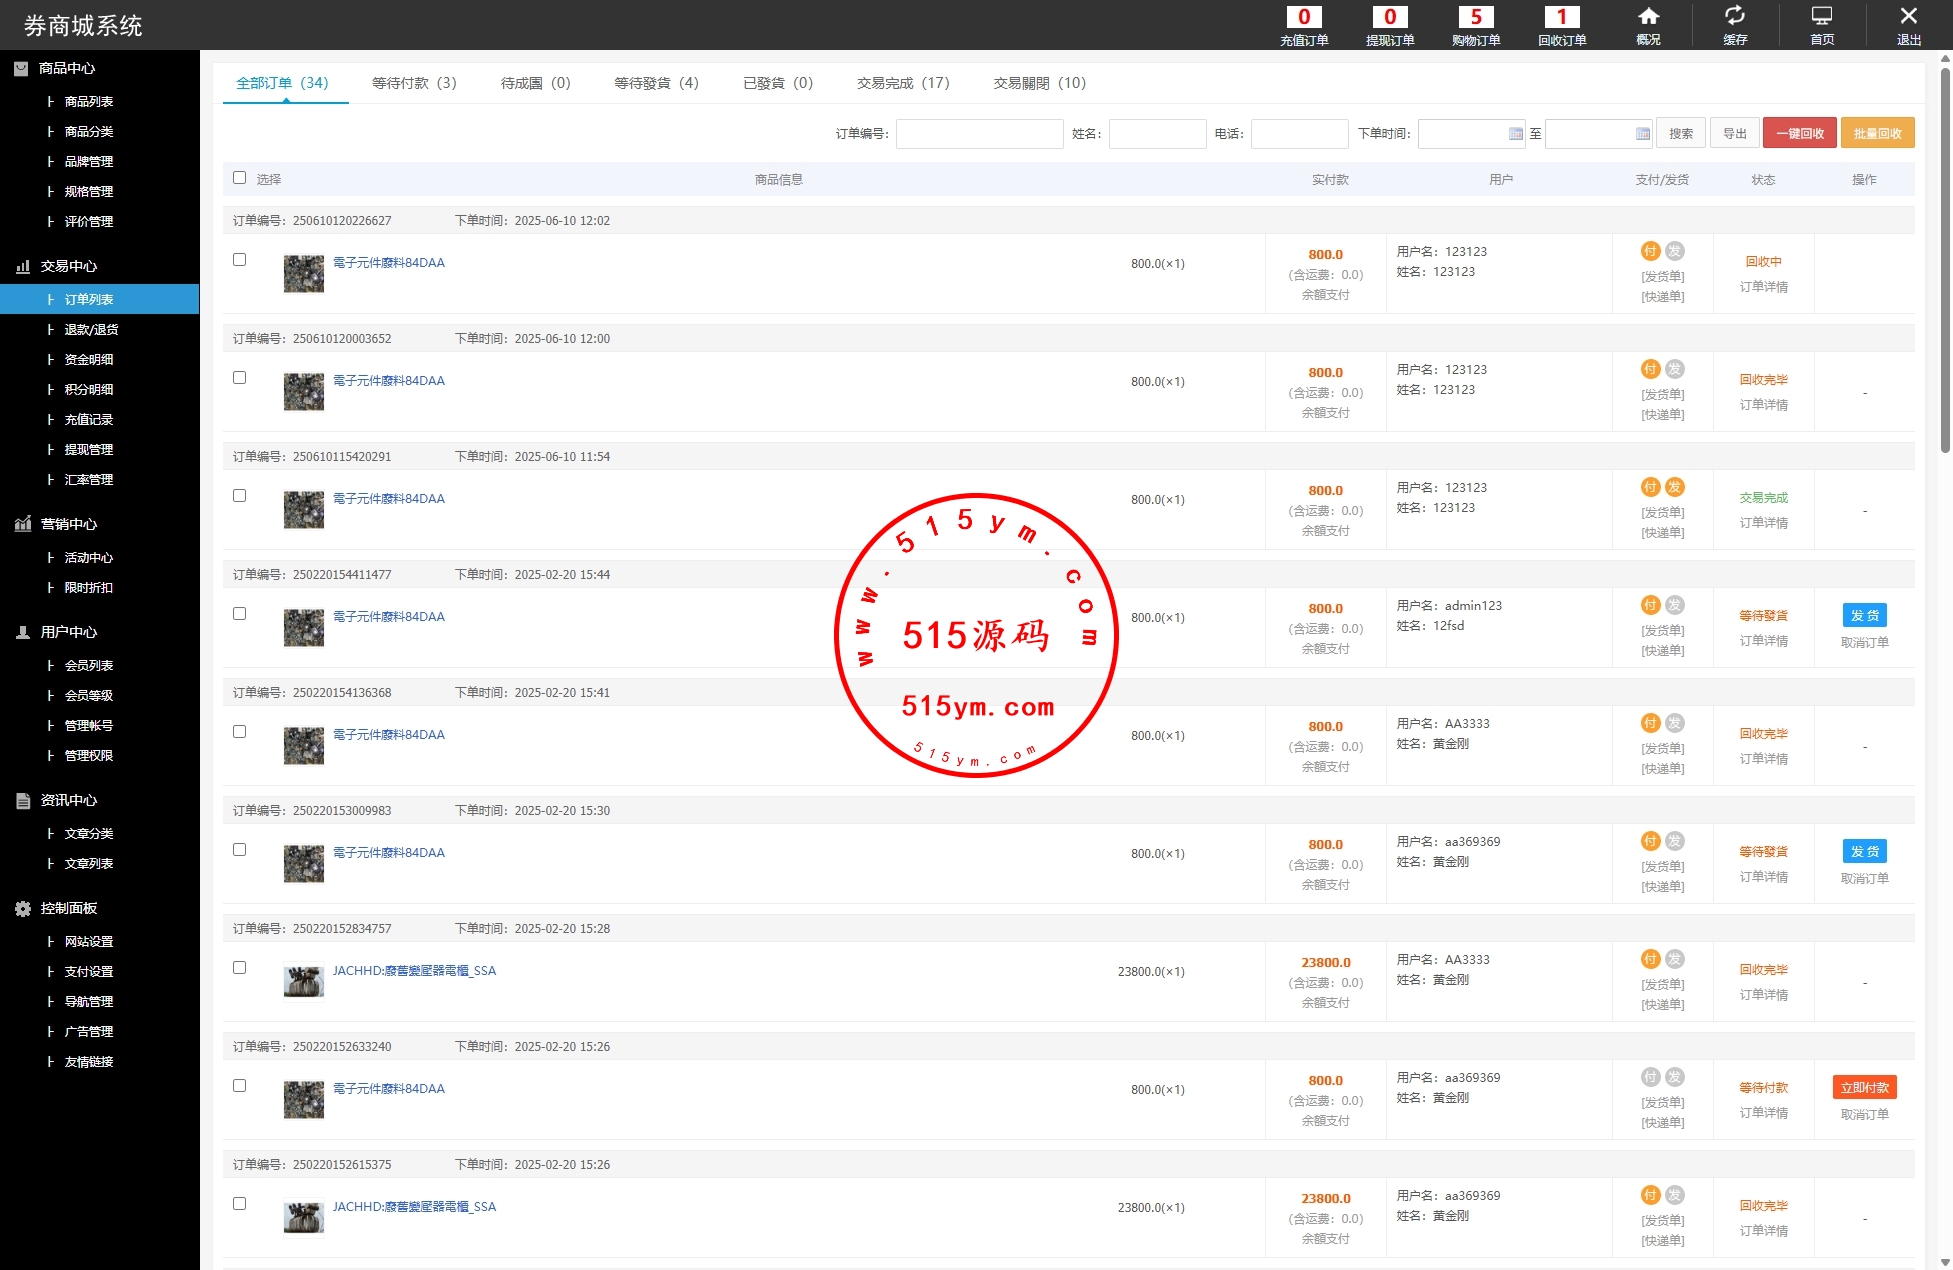Check order 250220154411477 checkbox

239,614
